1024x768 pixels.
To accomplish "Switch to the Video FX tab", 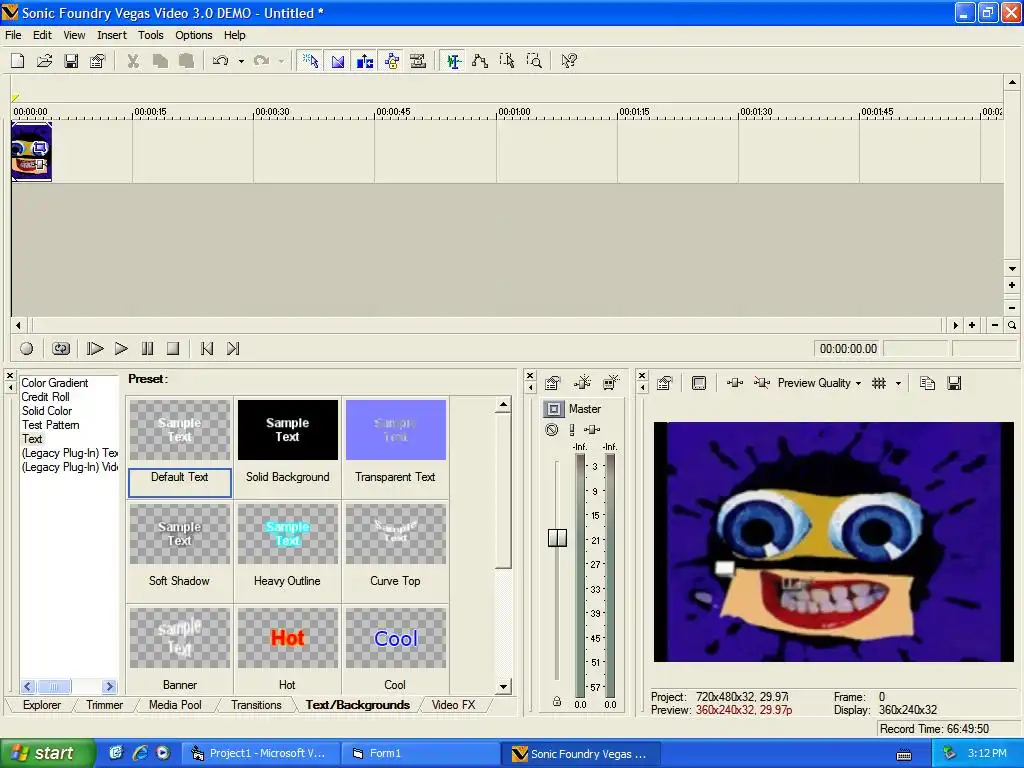I will point(453,705).
